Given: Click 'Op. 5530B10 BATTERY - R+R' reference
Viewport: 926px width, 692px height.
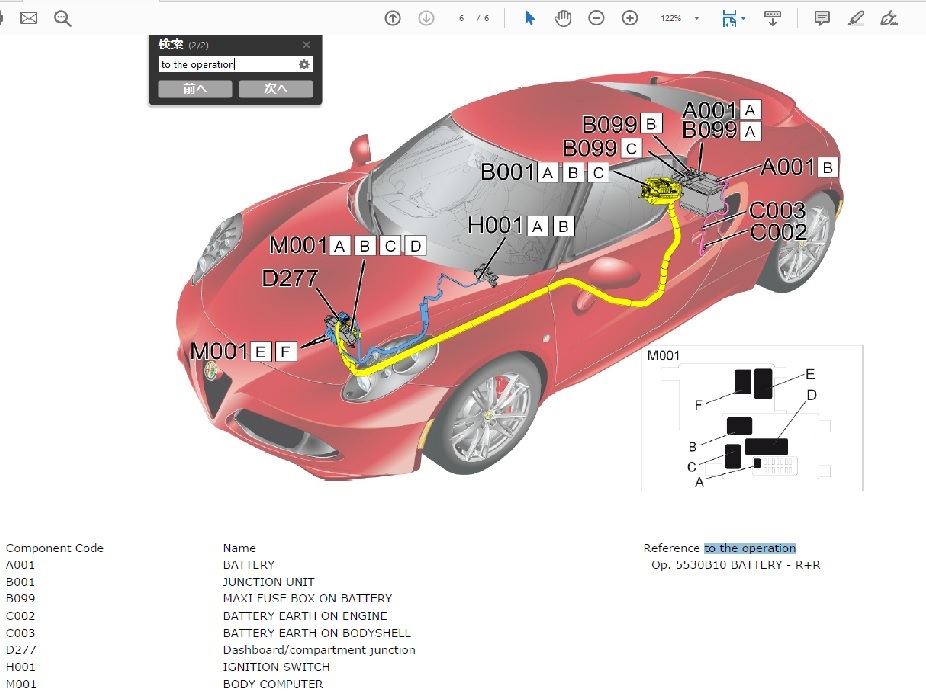Looking at the screenshot, I should (x=736, y=564).
